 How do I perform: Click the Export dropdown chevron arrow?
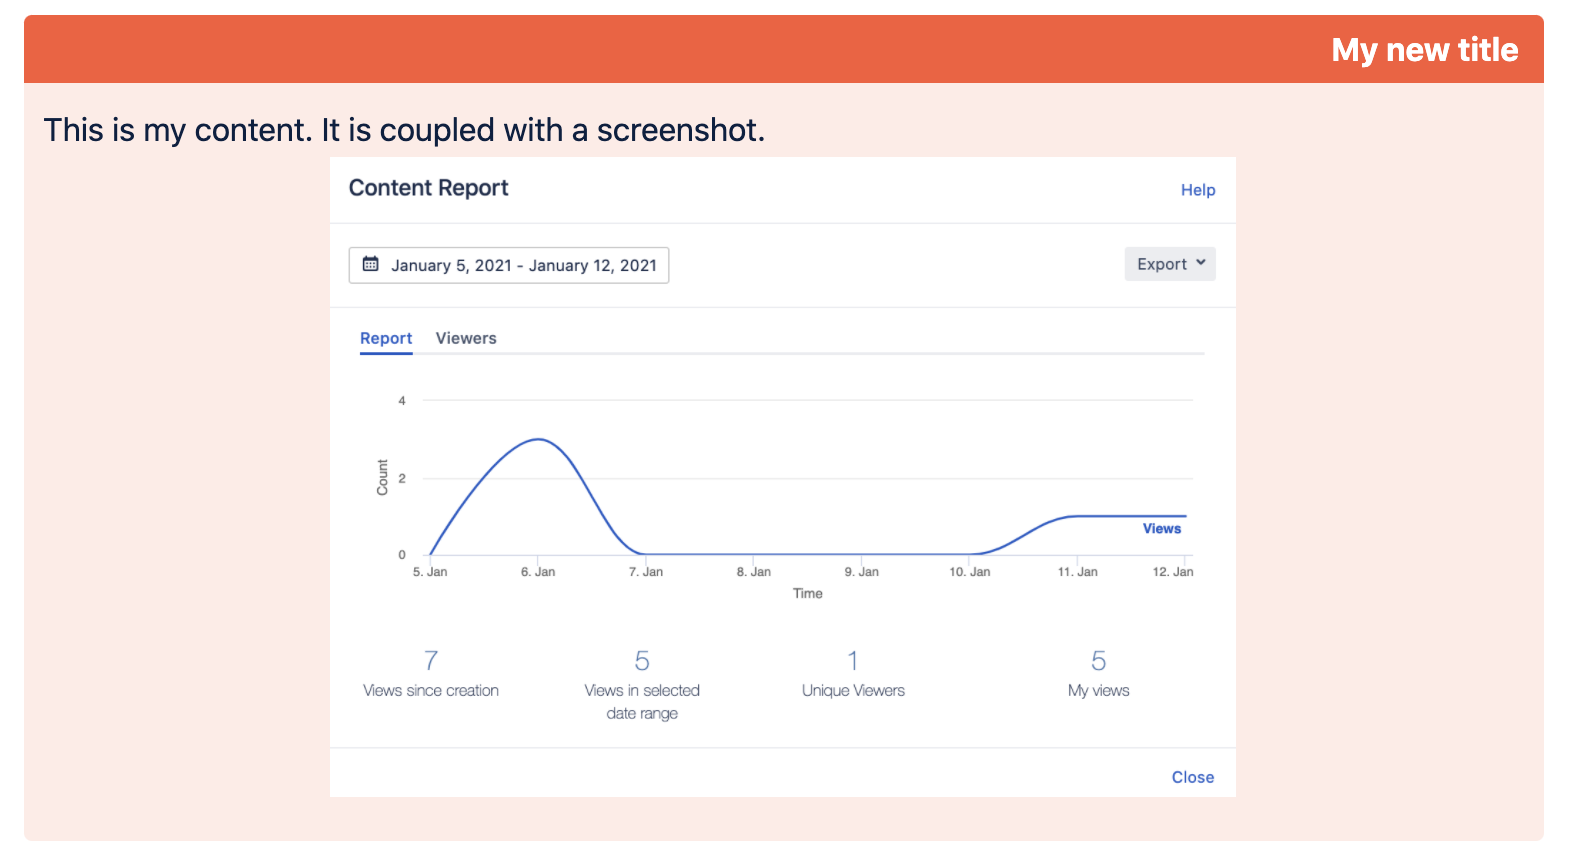coord(1201,263)
